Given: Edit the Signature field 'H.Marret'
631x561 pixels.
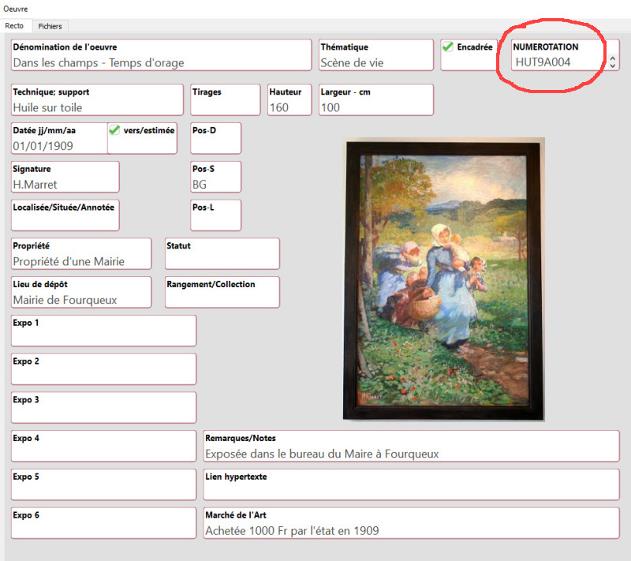Looking at the screenshot, I should pos(65,177).
